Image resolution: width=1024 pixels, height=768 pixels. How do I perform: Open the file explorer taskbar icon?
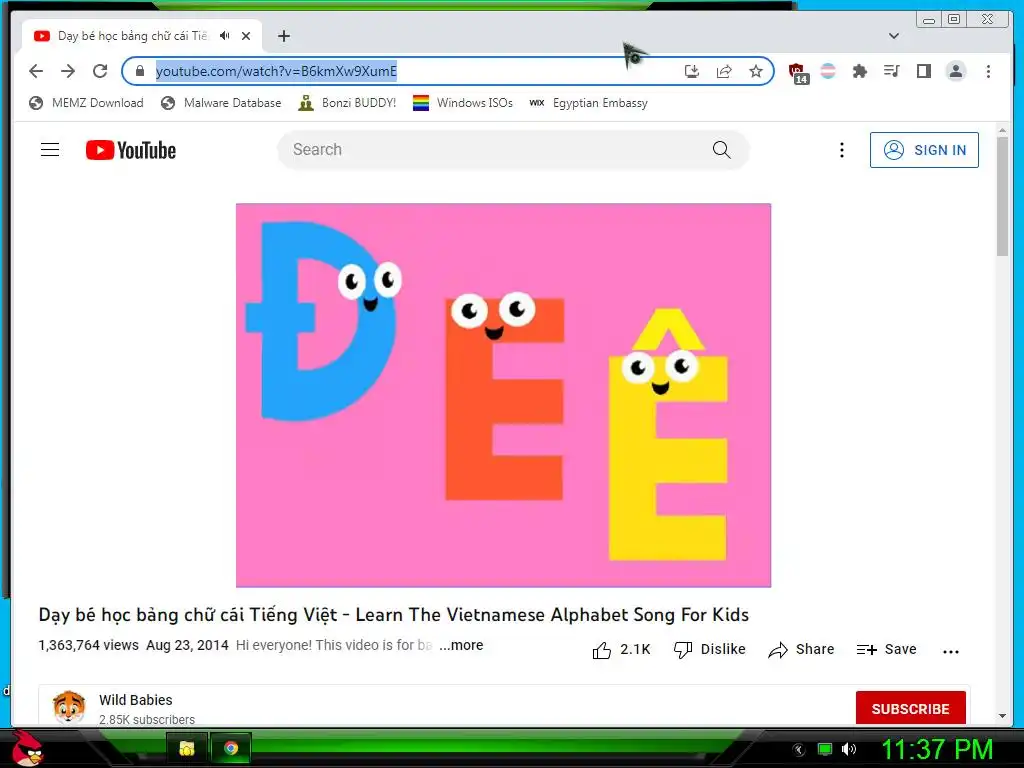pyautogui.click(x=187, y=748)
